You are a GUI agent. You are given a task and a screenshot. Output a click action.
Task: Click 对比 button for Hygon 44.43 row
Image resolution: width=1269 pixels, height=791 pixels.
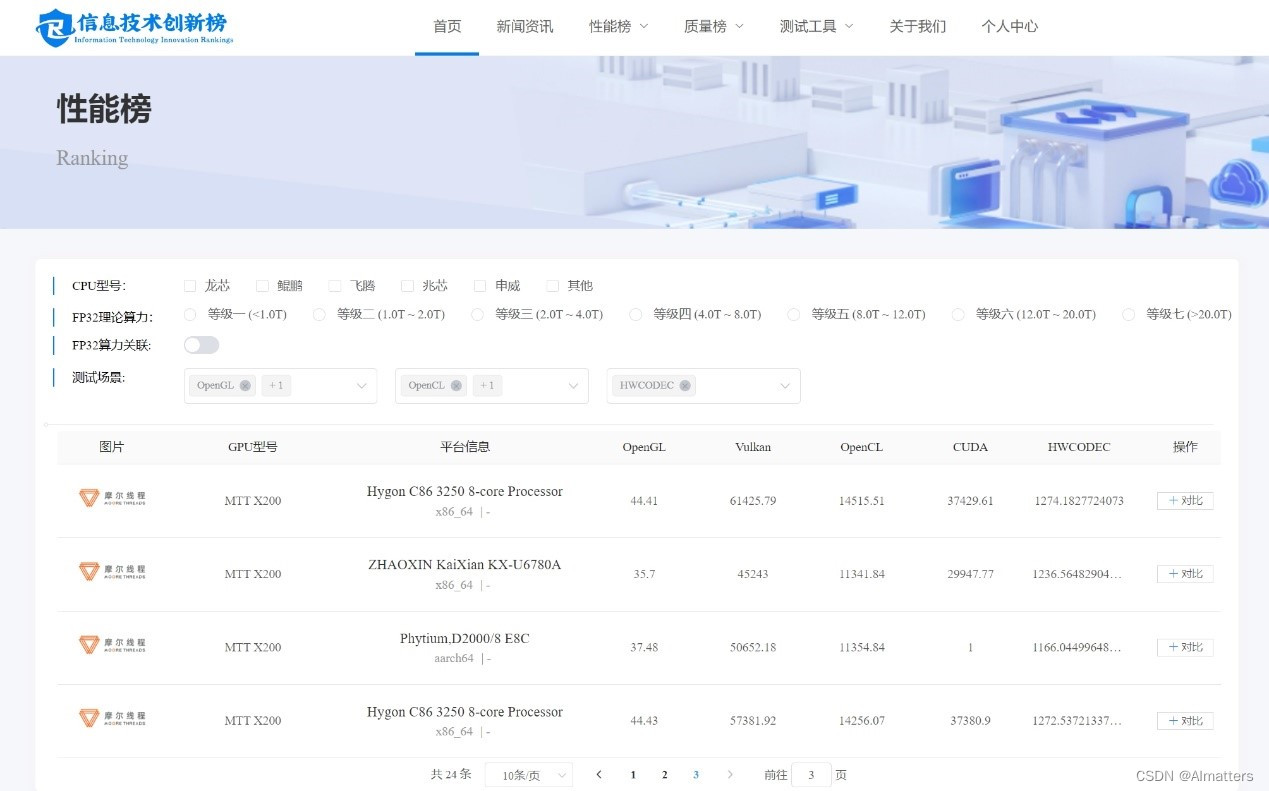pyautogui.click(x=1185, y=721)
